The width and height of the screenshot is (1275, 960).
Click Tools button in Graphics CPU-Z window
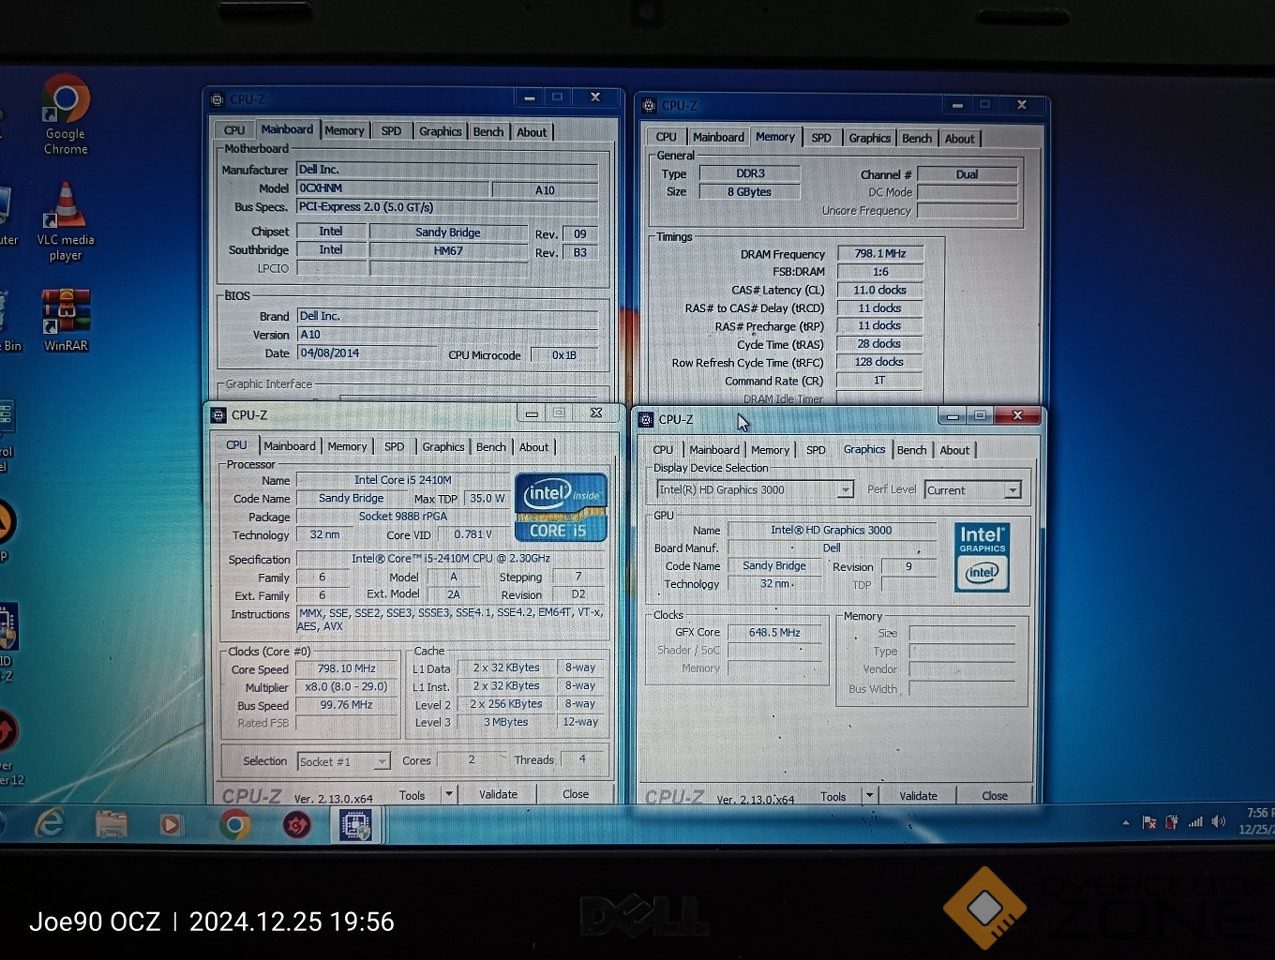833,797
